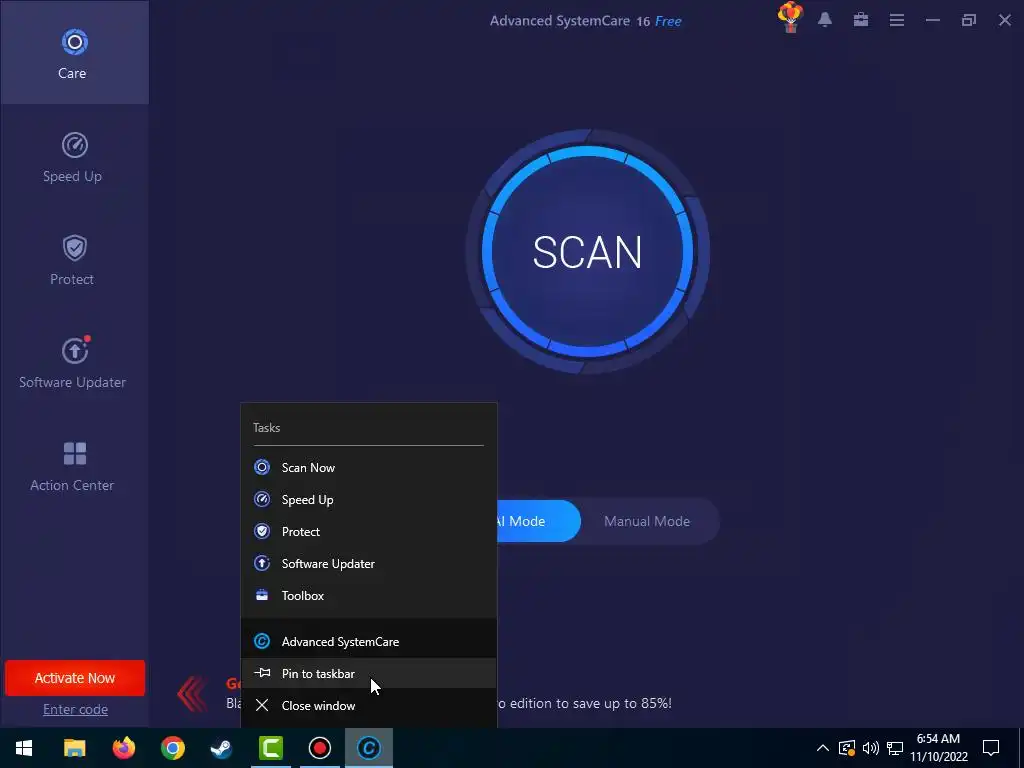Select Pin to taskbar option
The height and width of the screenshot is (768, 1024).
[x=368, y=673]
